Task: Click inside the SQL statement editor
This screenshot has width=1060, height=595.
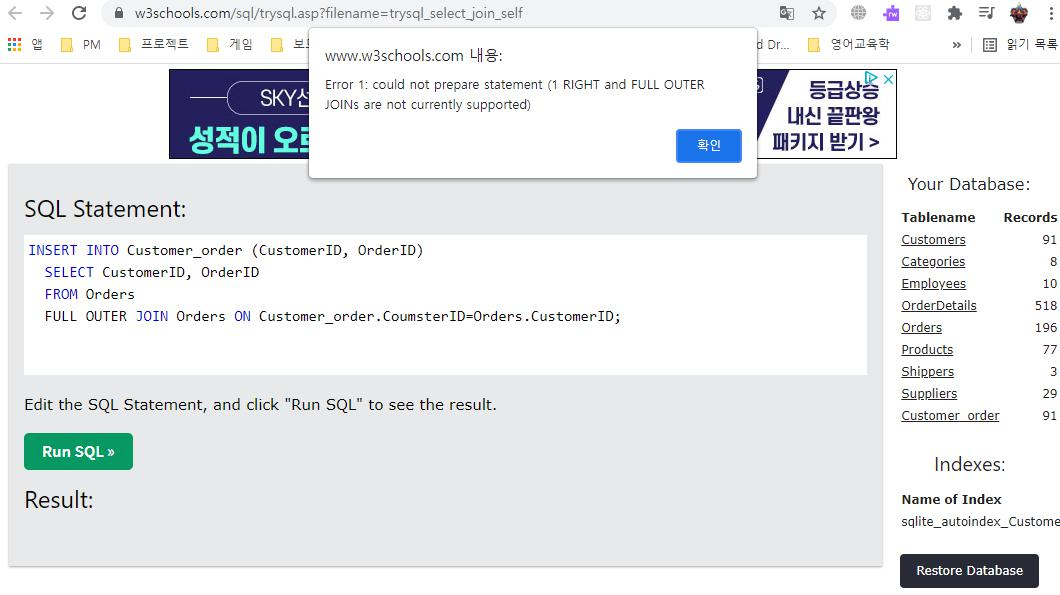Action: pos(445,305)
